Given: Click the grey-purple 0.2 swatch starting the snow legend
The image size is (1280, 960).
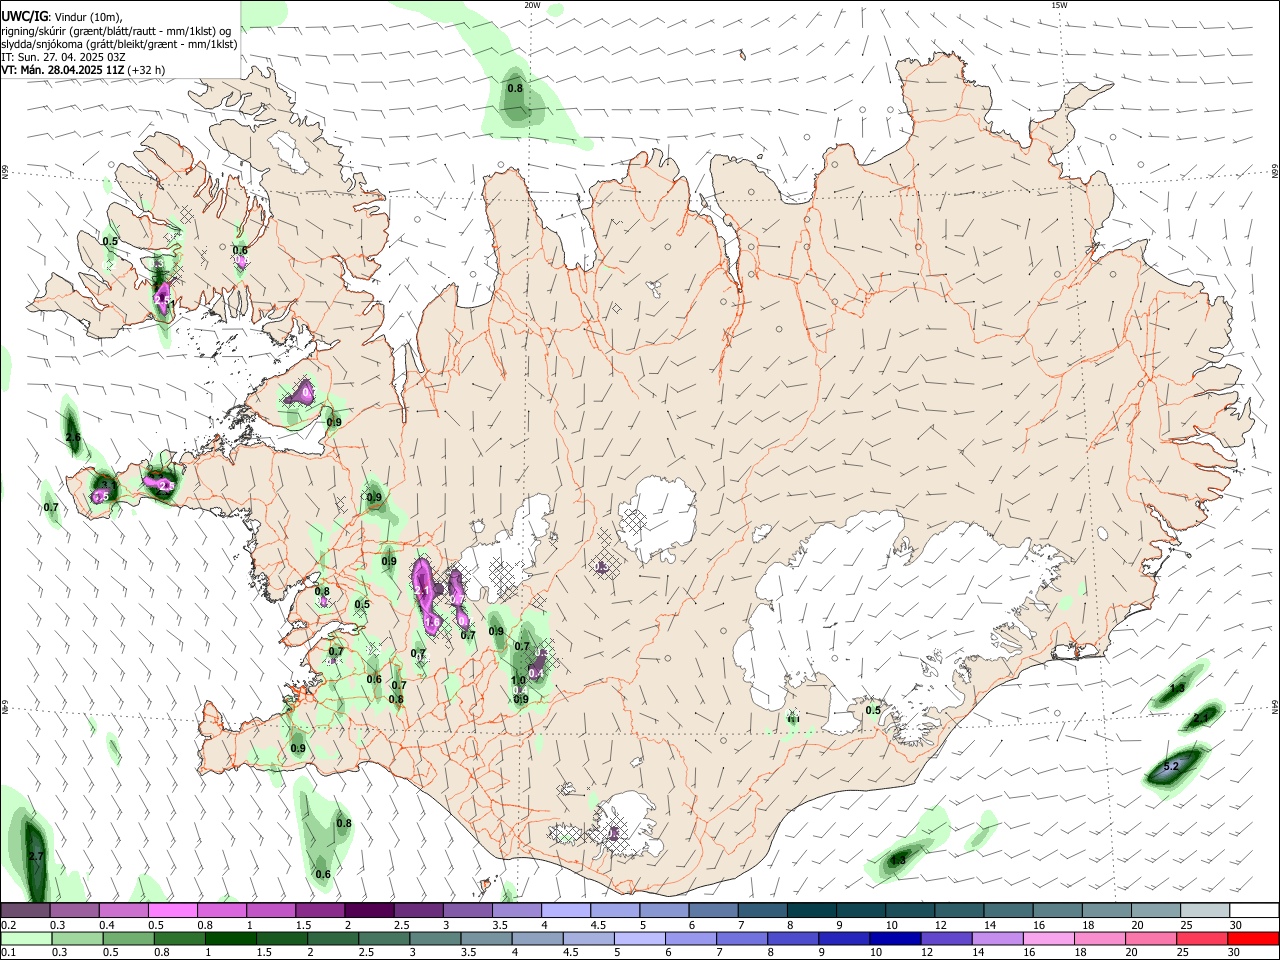Looking at the screenshot, I should 26,910.
